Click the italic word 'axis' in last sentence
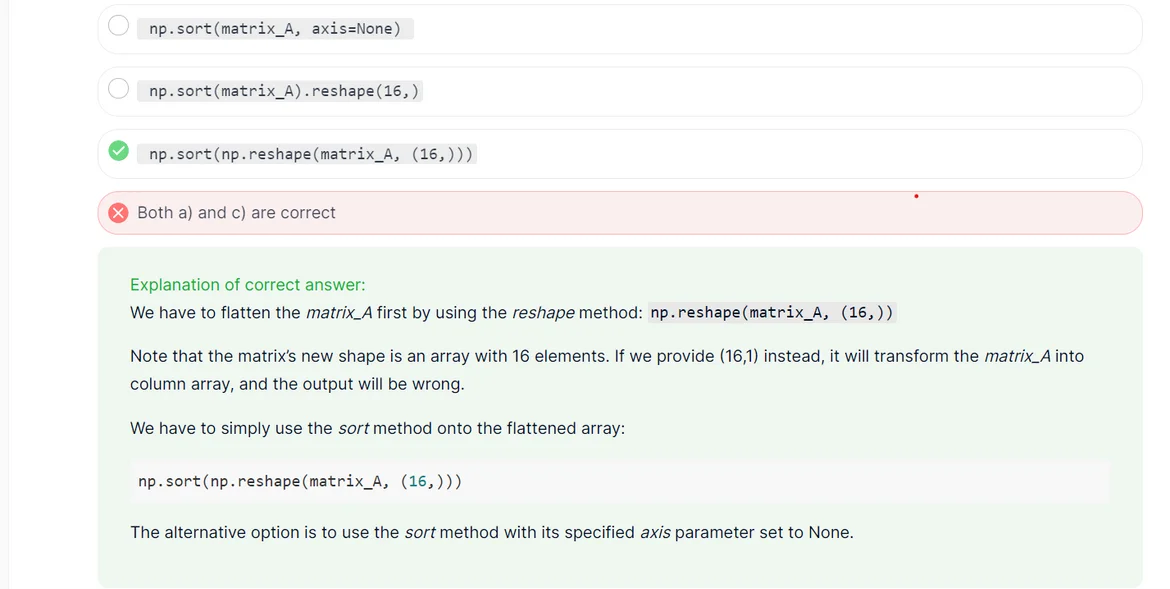The width and height of the screenshot is (1170, 589). click(655, 533)
